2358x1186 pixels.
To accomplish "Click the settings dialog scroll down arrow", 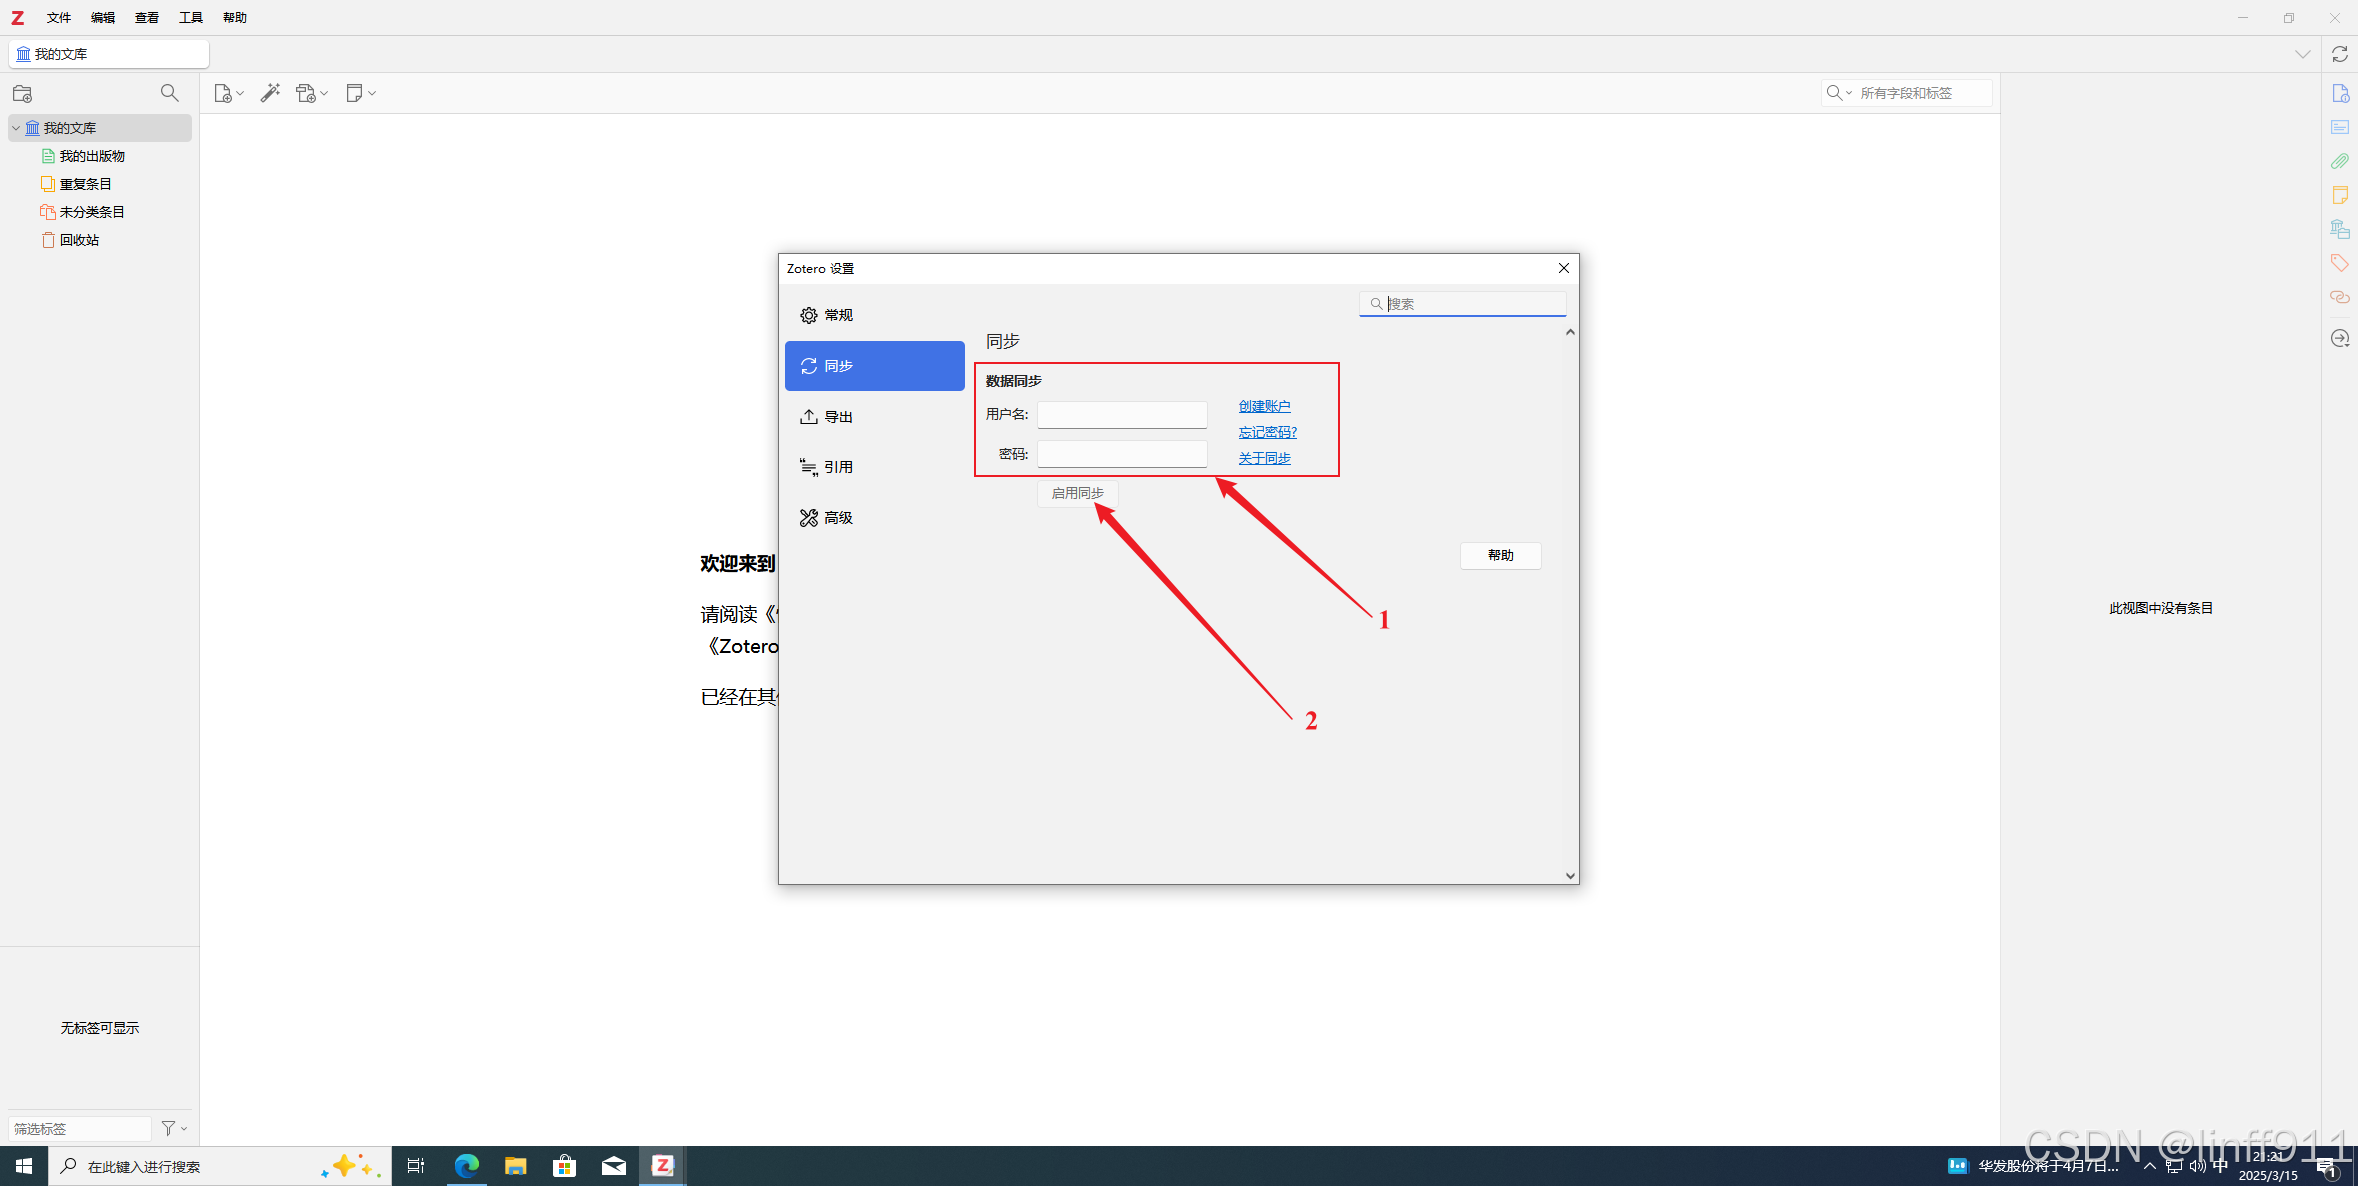I will pos(1570,876).
